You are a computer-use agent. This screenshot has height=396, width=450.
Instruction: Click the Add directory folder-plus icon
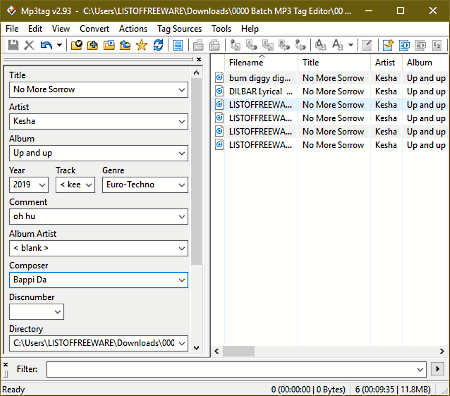point(92,45)
